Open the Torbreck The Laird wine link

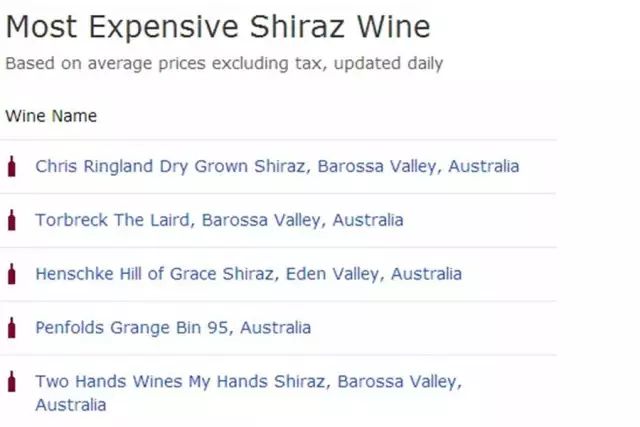[117, 220]
